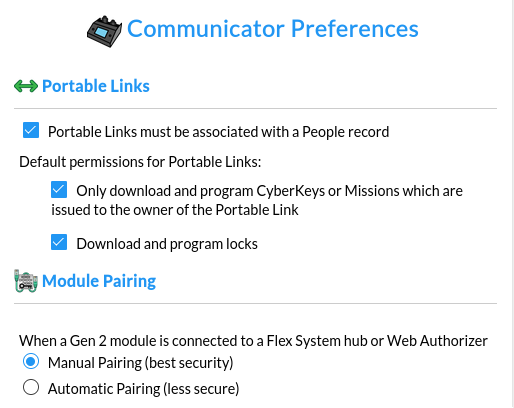Viewport: 514px width, 408px height.
Task: Uncheck Portable Links must be associated checkbox
Action: [31, 130]
